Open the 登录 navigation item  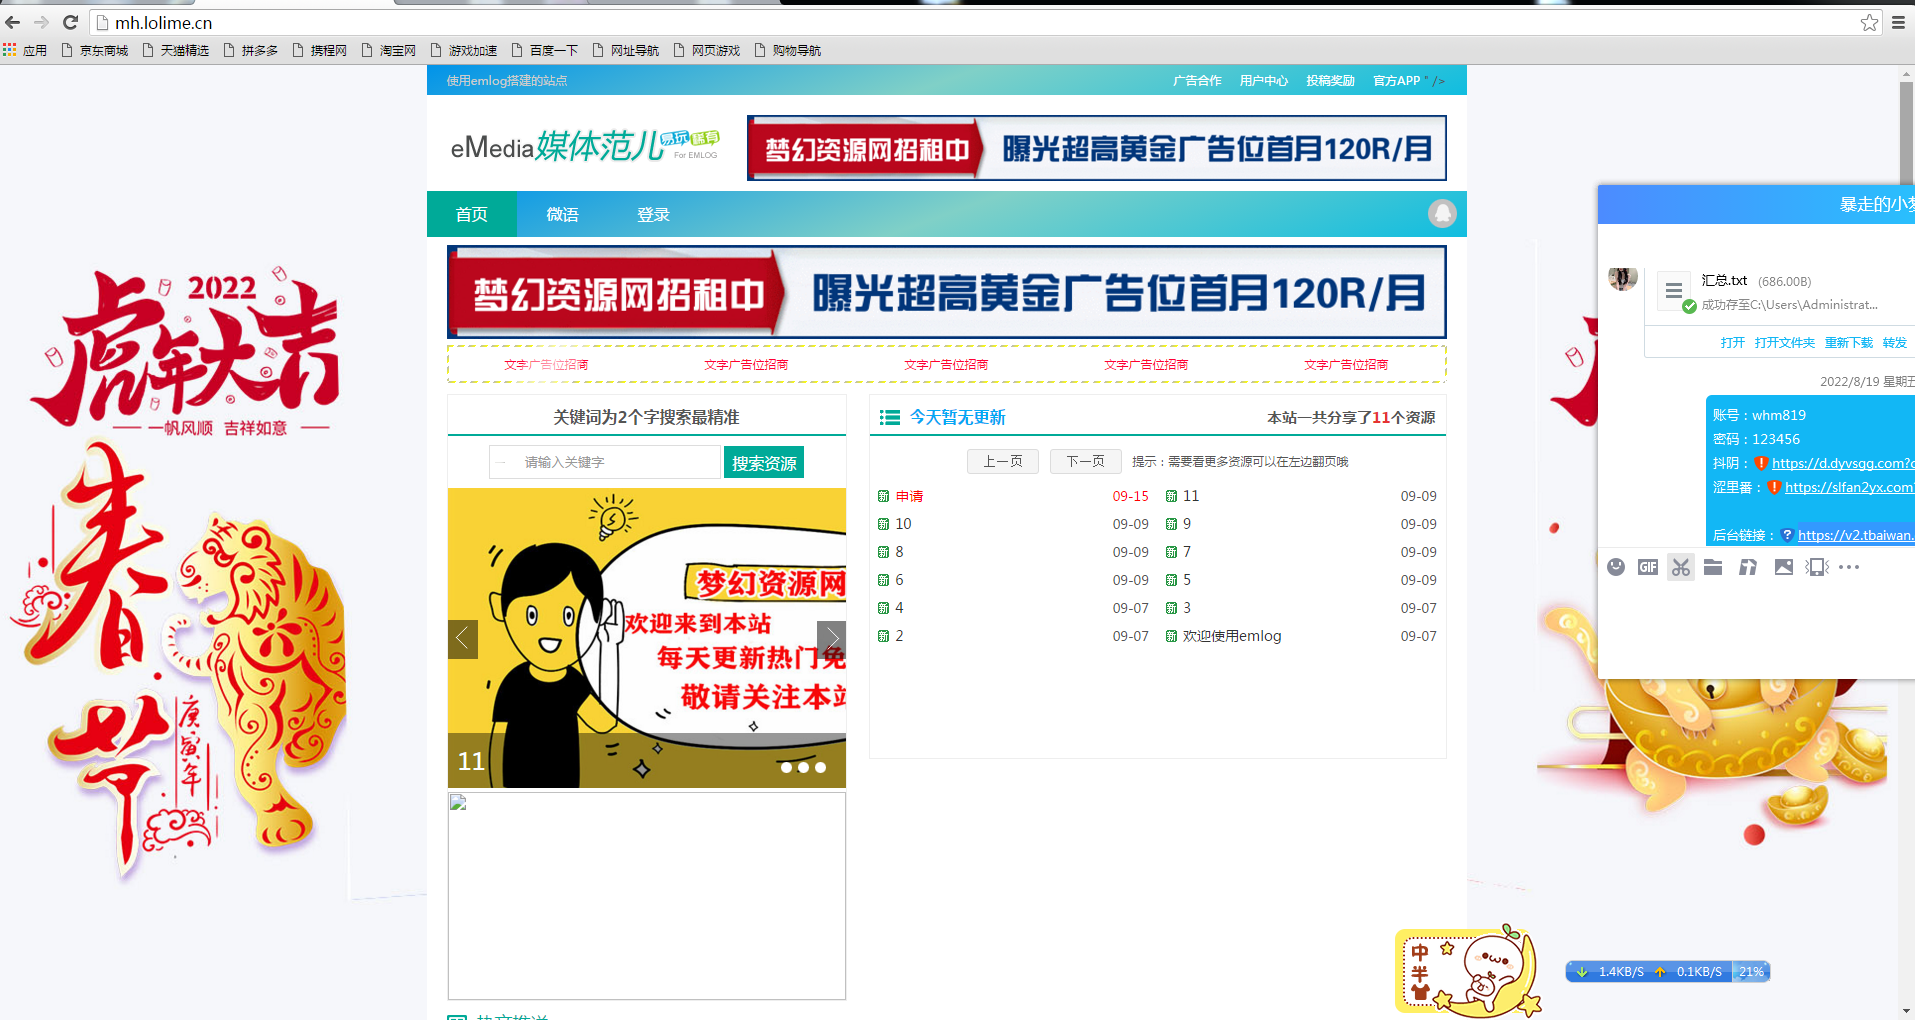point(652,213)
